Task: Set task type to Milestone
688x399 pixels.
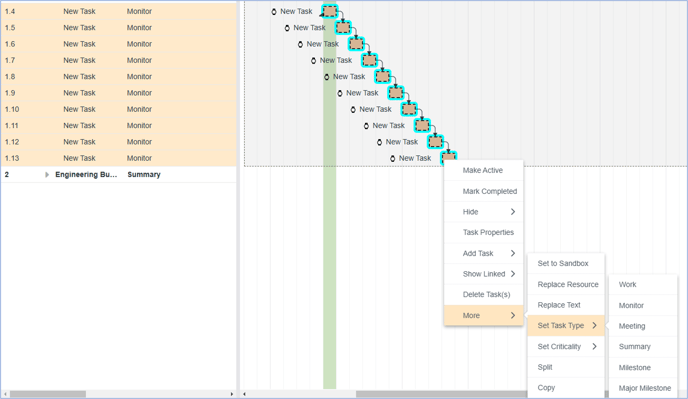Action: click(643, 367)
